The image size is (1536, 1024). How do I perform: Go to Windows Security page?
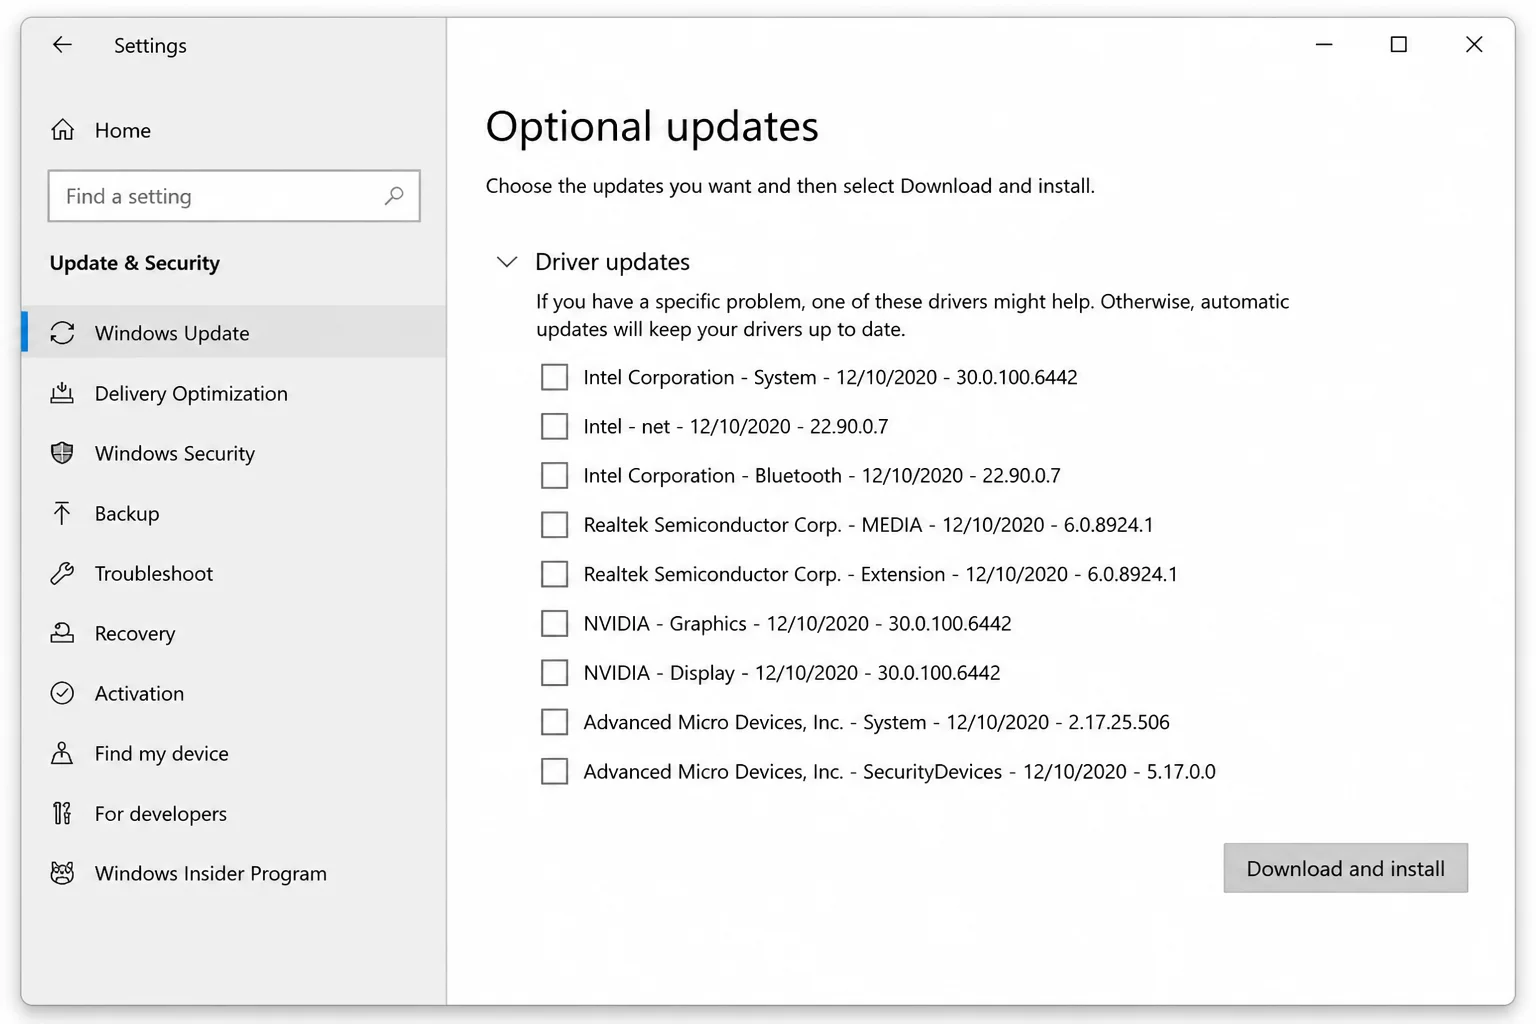[233, 453]
